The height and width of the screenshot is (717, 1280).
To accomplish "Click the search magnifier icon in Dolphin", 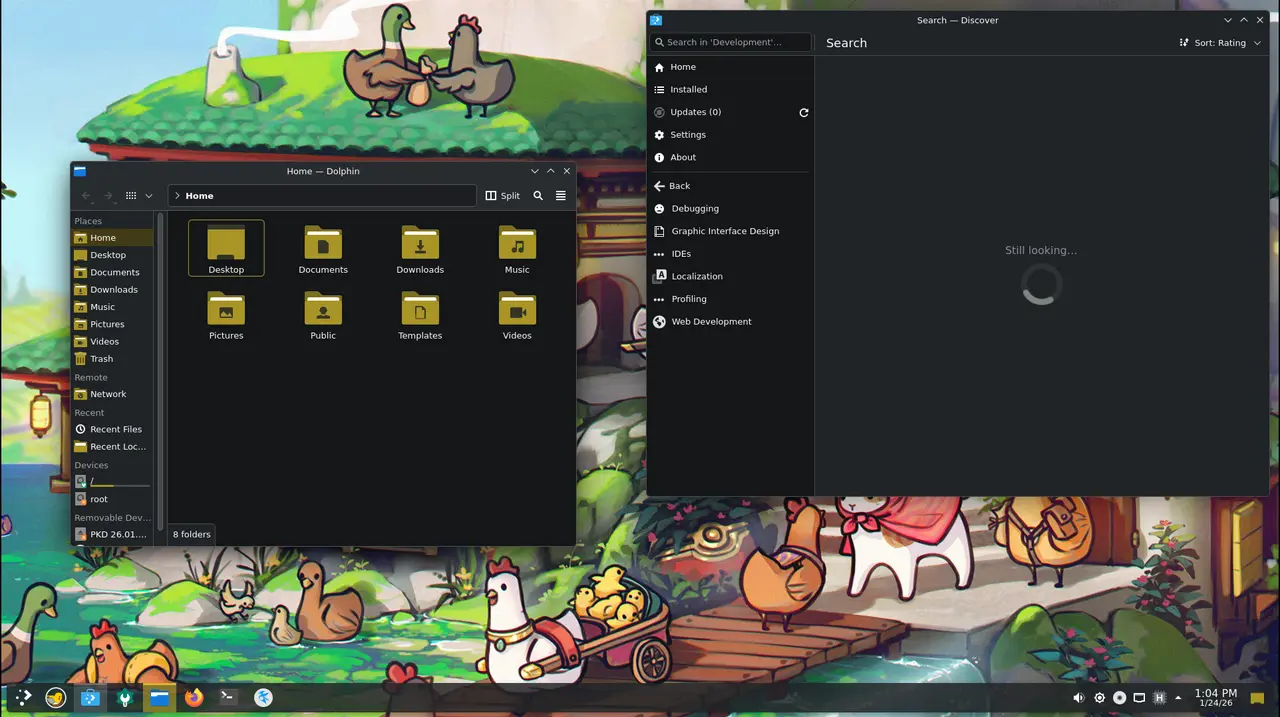I will point(538,196).
